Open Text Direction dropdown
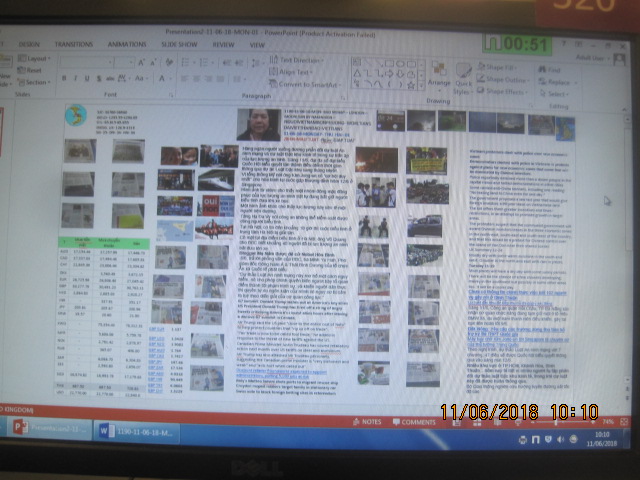Image resolution: width=640 pixels, height=480 pixels. pyautogui.click(x=296, y=60)
